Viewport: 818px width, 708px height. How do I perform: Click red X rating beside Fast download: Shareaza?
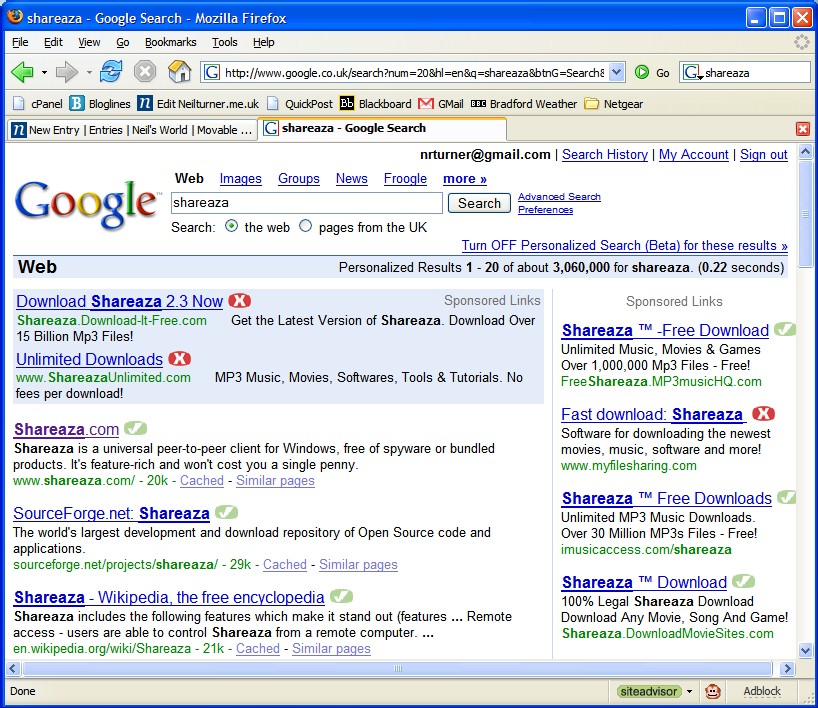click(764, 414)
